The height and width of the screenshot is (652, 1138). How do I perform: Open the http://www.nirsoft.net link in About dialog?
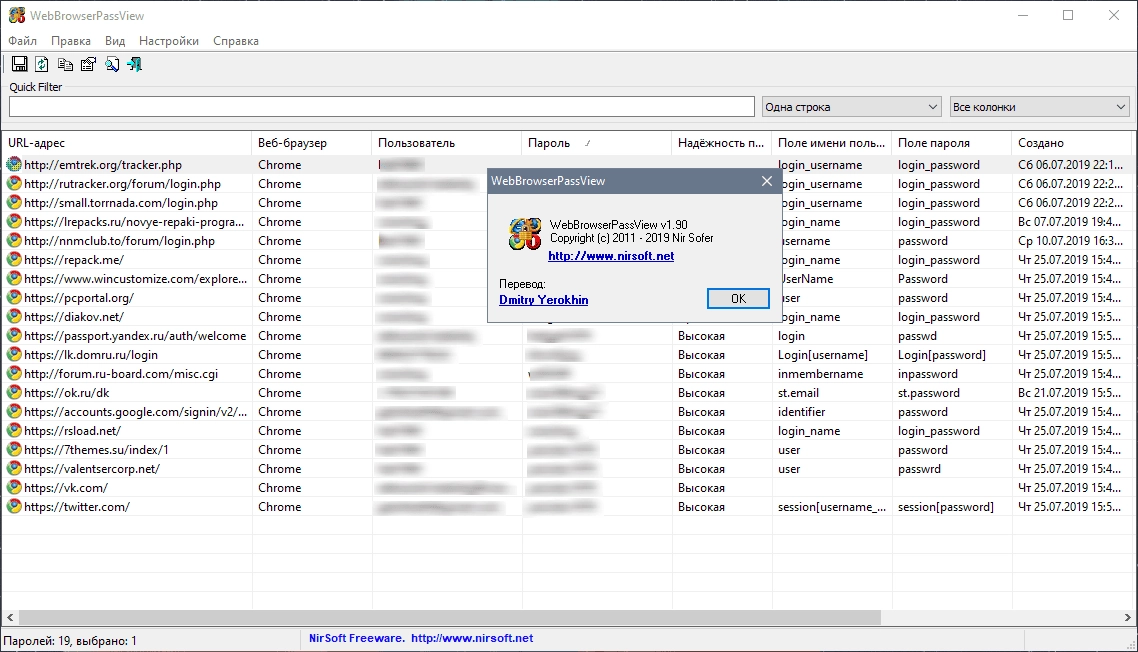(x=611, y=256)
